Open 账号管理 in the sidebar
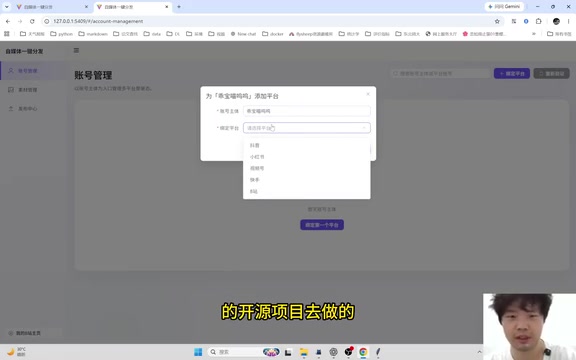The height and width of the screenshot is (360, 576). (x=33, y=71)
